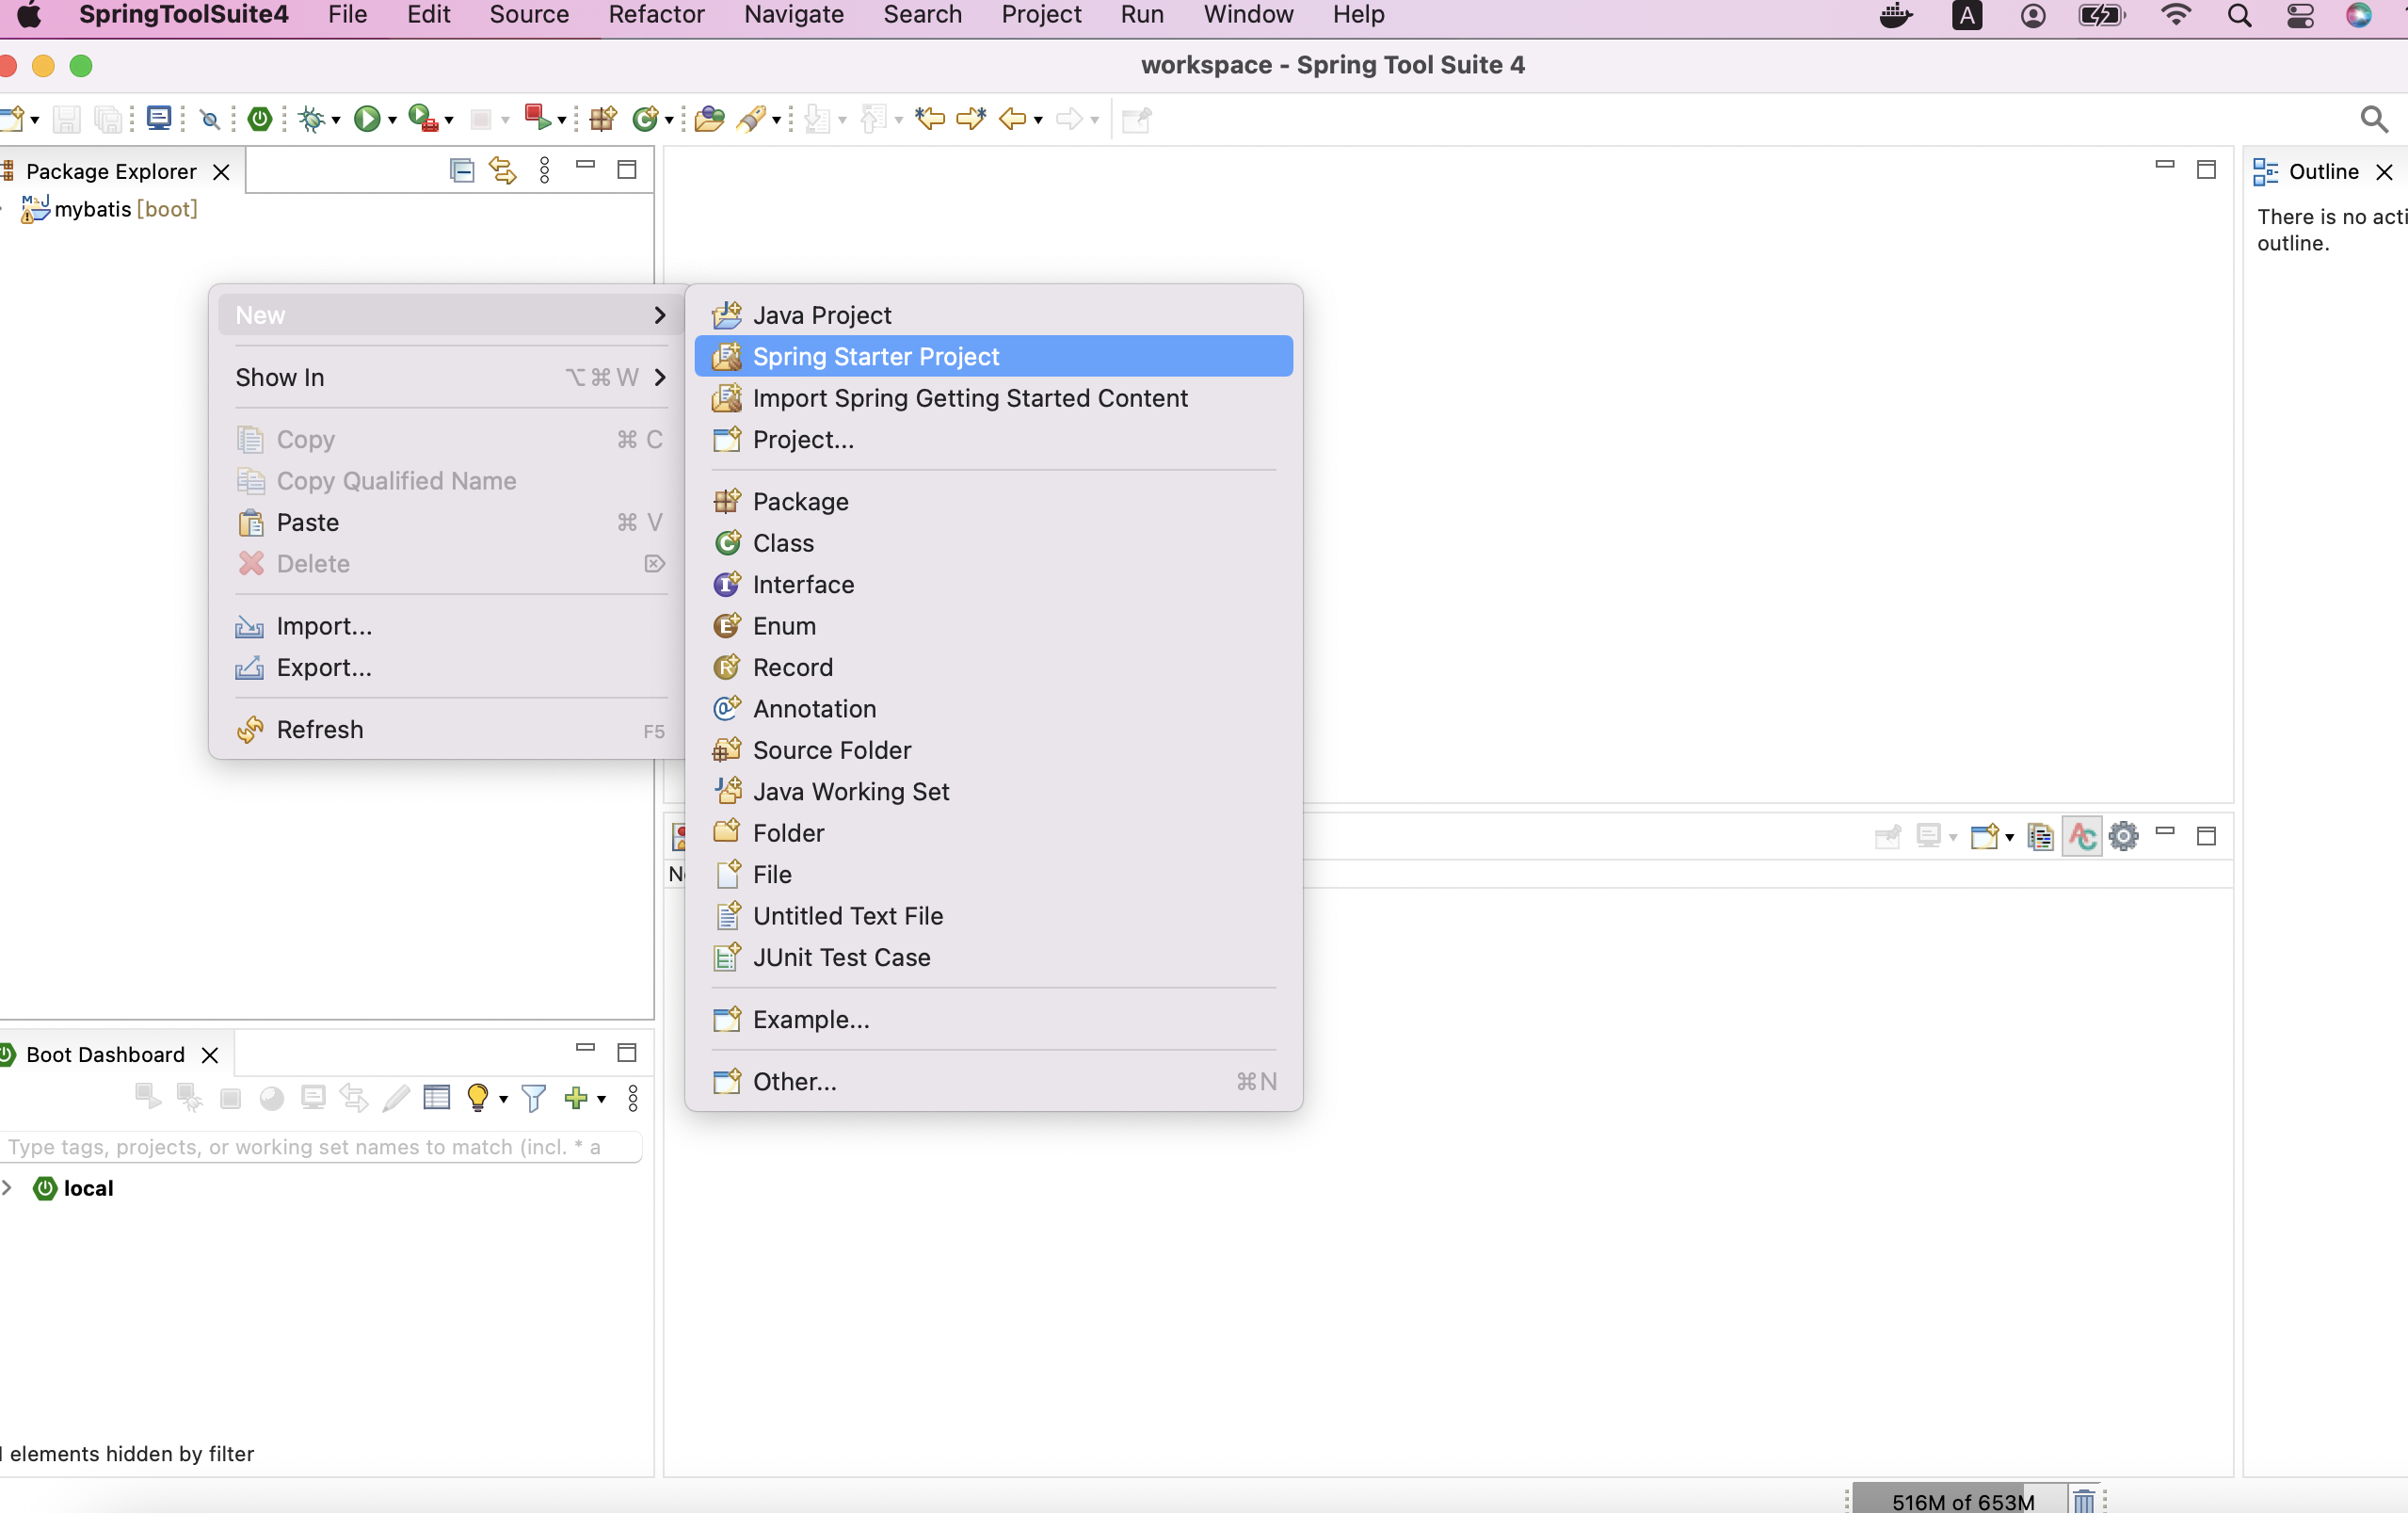The image size is (2408, 1513).
Task: Open dropdown next to Open Console icon
Action: pyautogui.click(x=2009, y=838)
